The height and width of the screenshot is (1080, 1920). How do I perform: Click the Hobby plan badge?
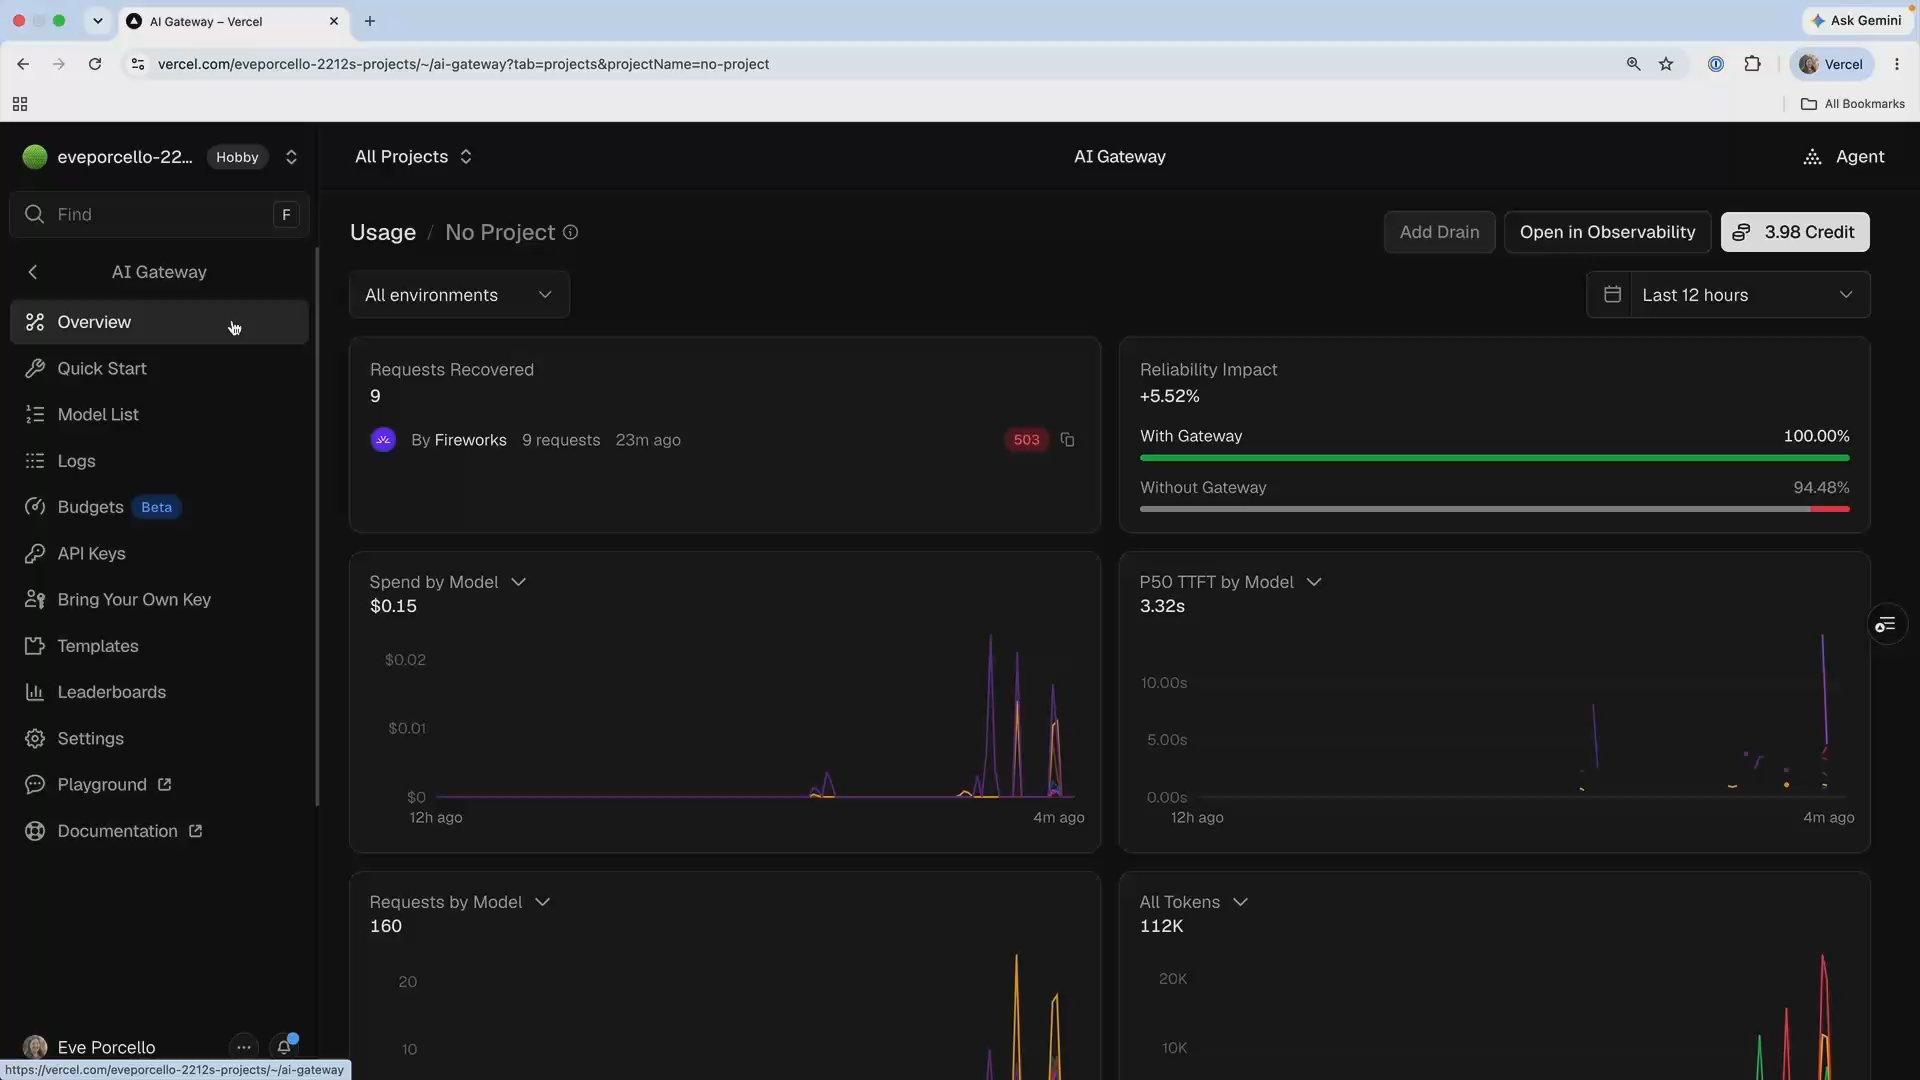[237, 157]
